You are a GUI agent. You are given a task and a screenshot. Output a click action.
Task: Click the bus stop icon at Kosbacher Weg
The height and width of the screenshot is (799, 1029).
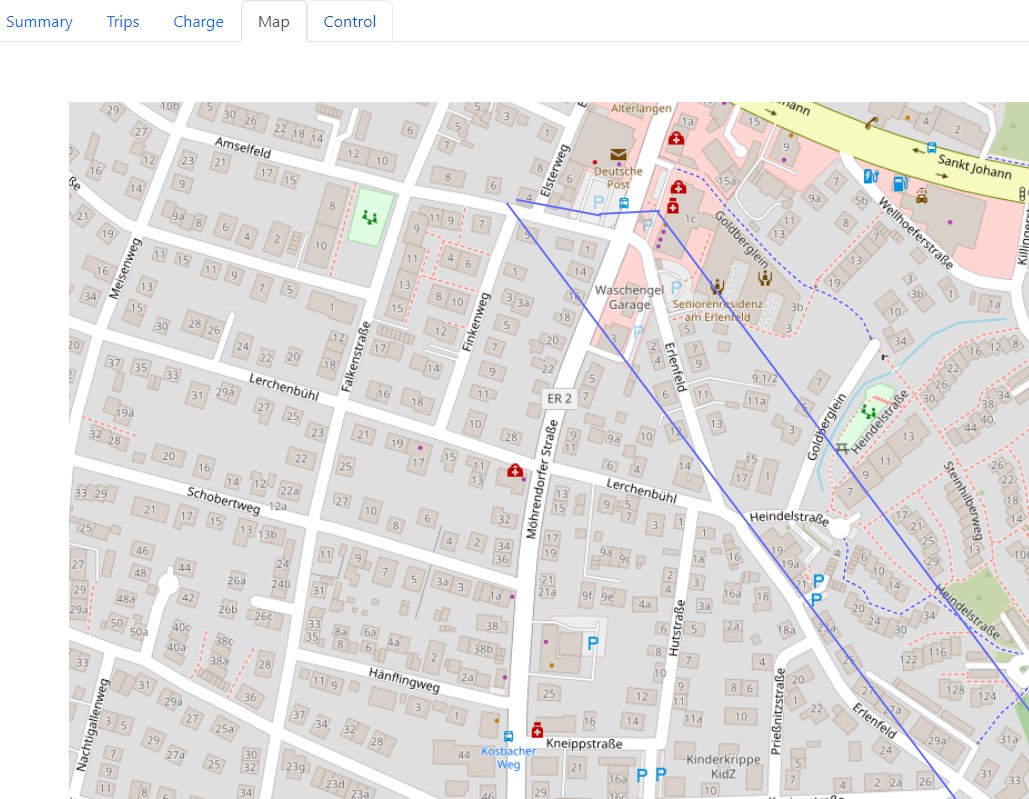[x=511, y=736]
